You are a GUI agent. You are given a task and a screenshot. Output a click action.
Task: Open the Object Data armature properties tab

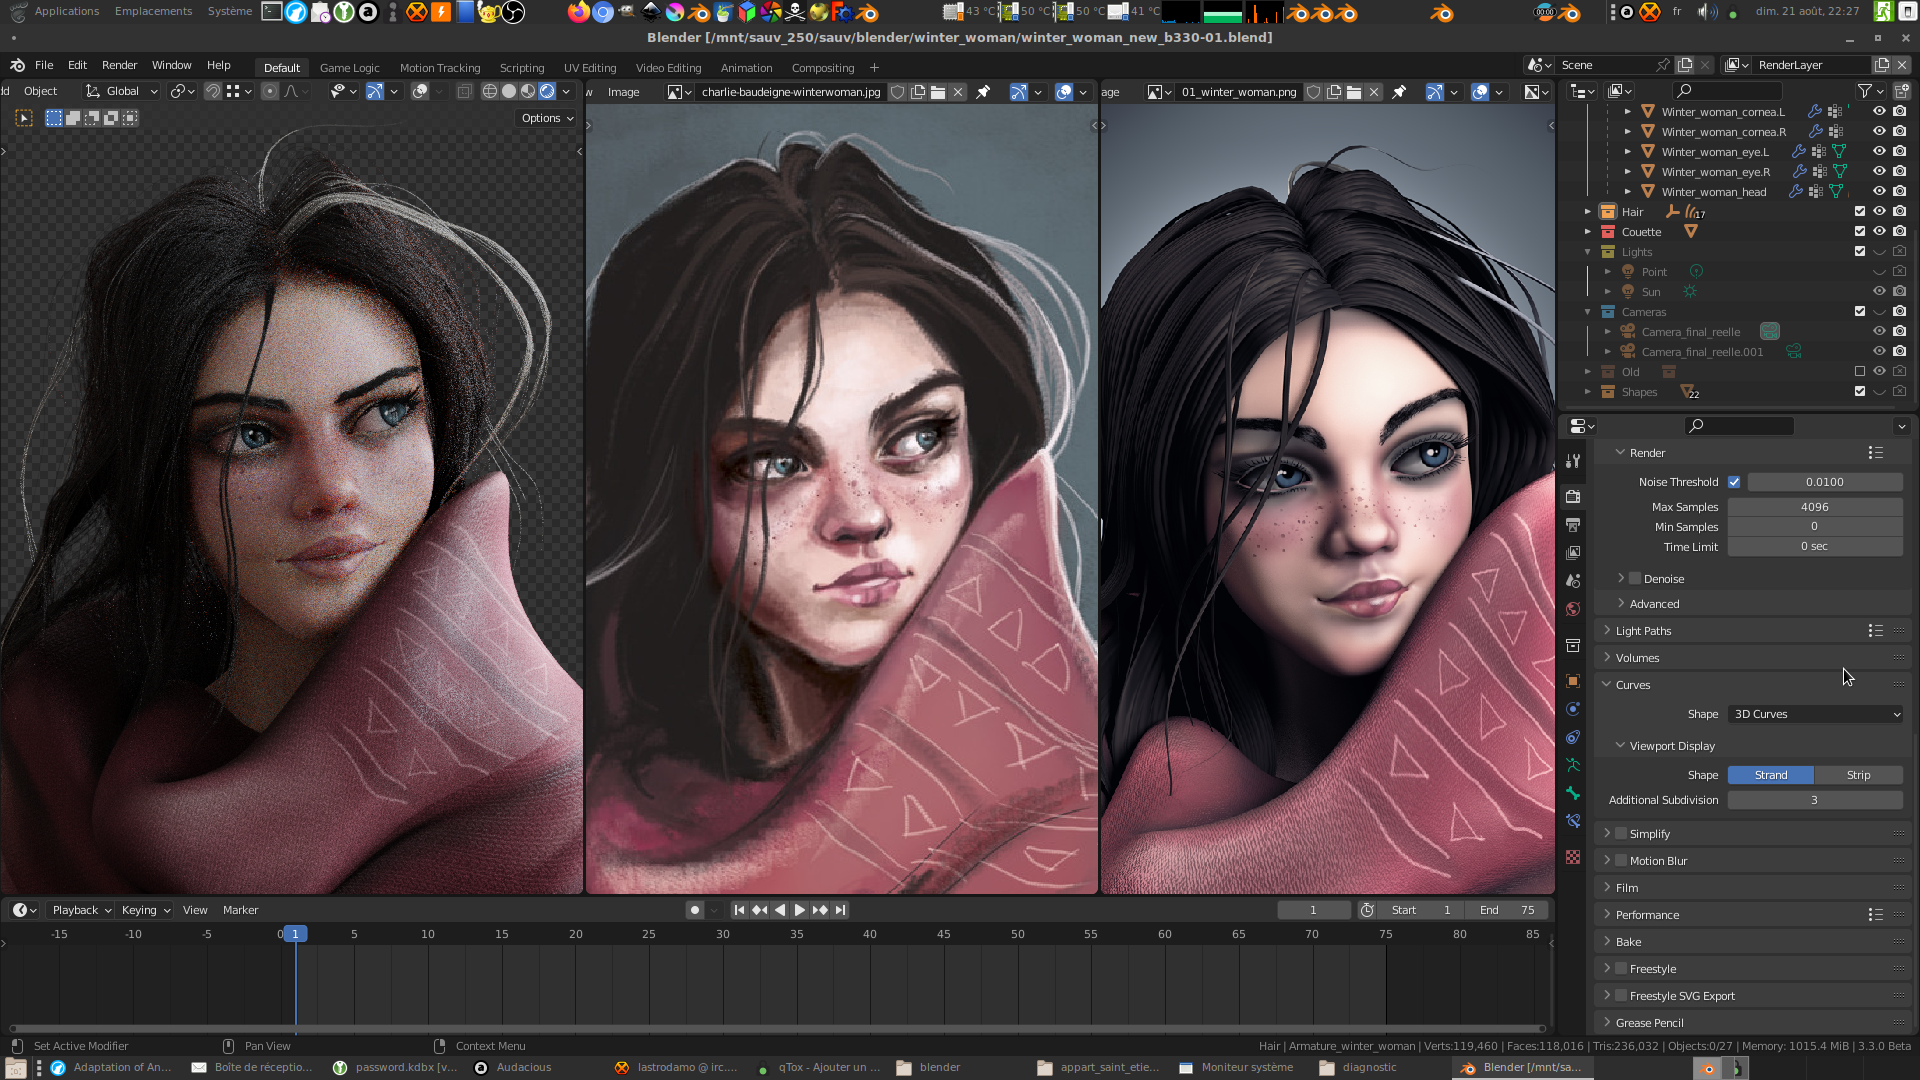1573,765
